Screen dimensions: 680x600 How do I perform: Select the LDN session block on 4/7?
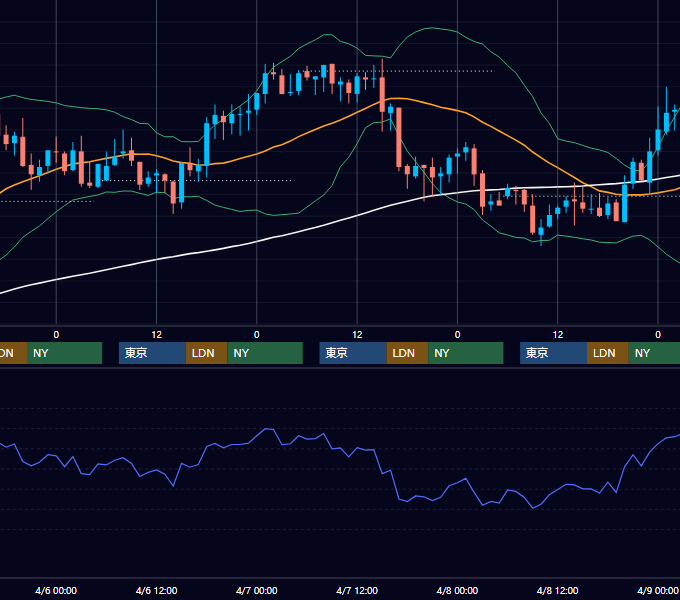point(407,353)
